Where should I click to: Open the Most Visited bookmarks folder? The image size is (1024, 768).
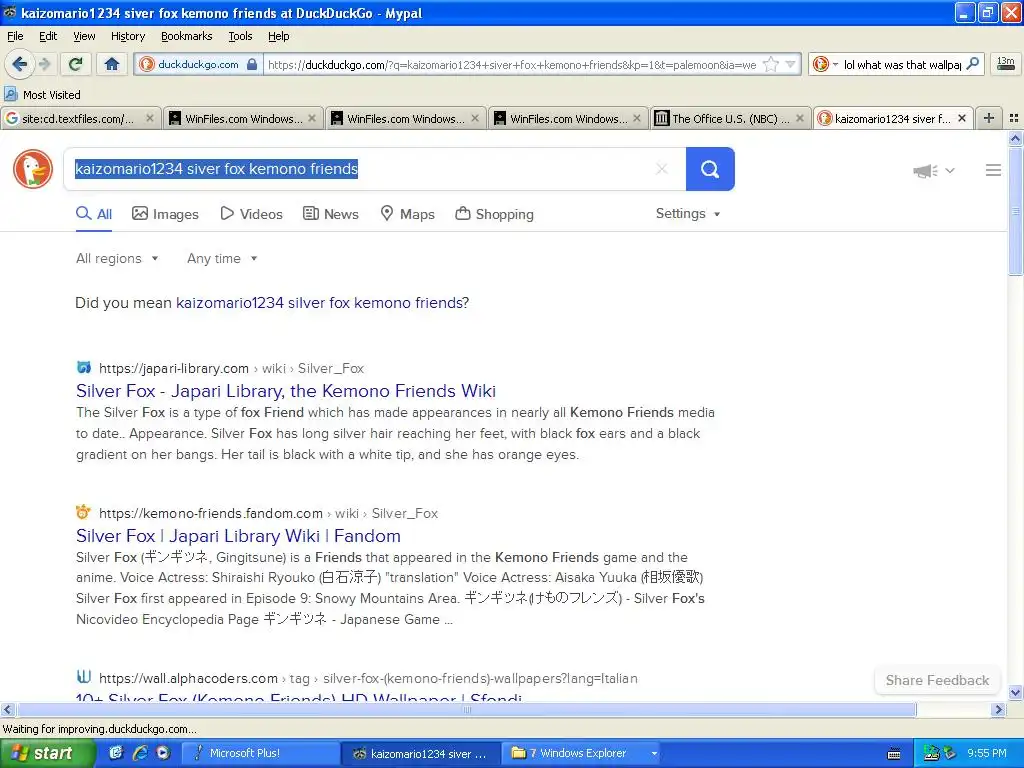[x=43, y=95]
